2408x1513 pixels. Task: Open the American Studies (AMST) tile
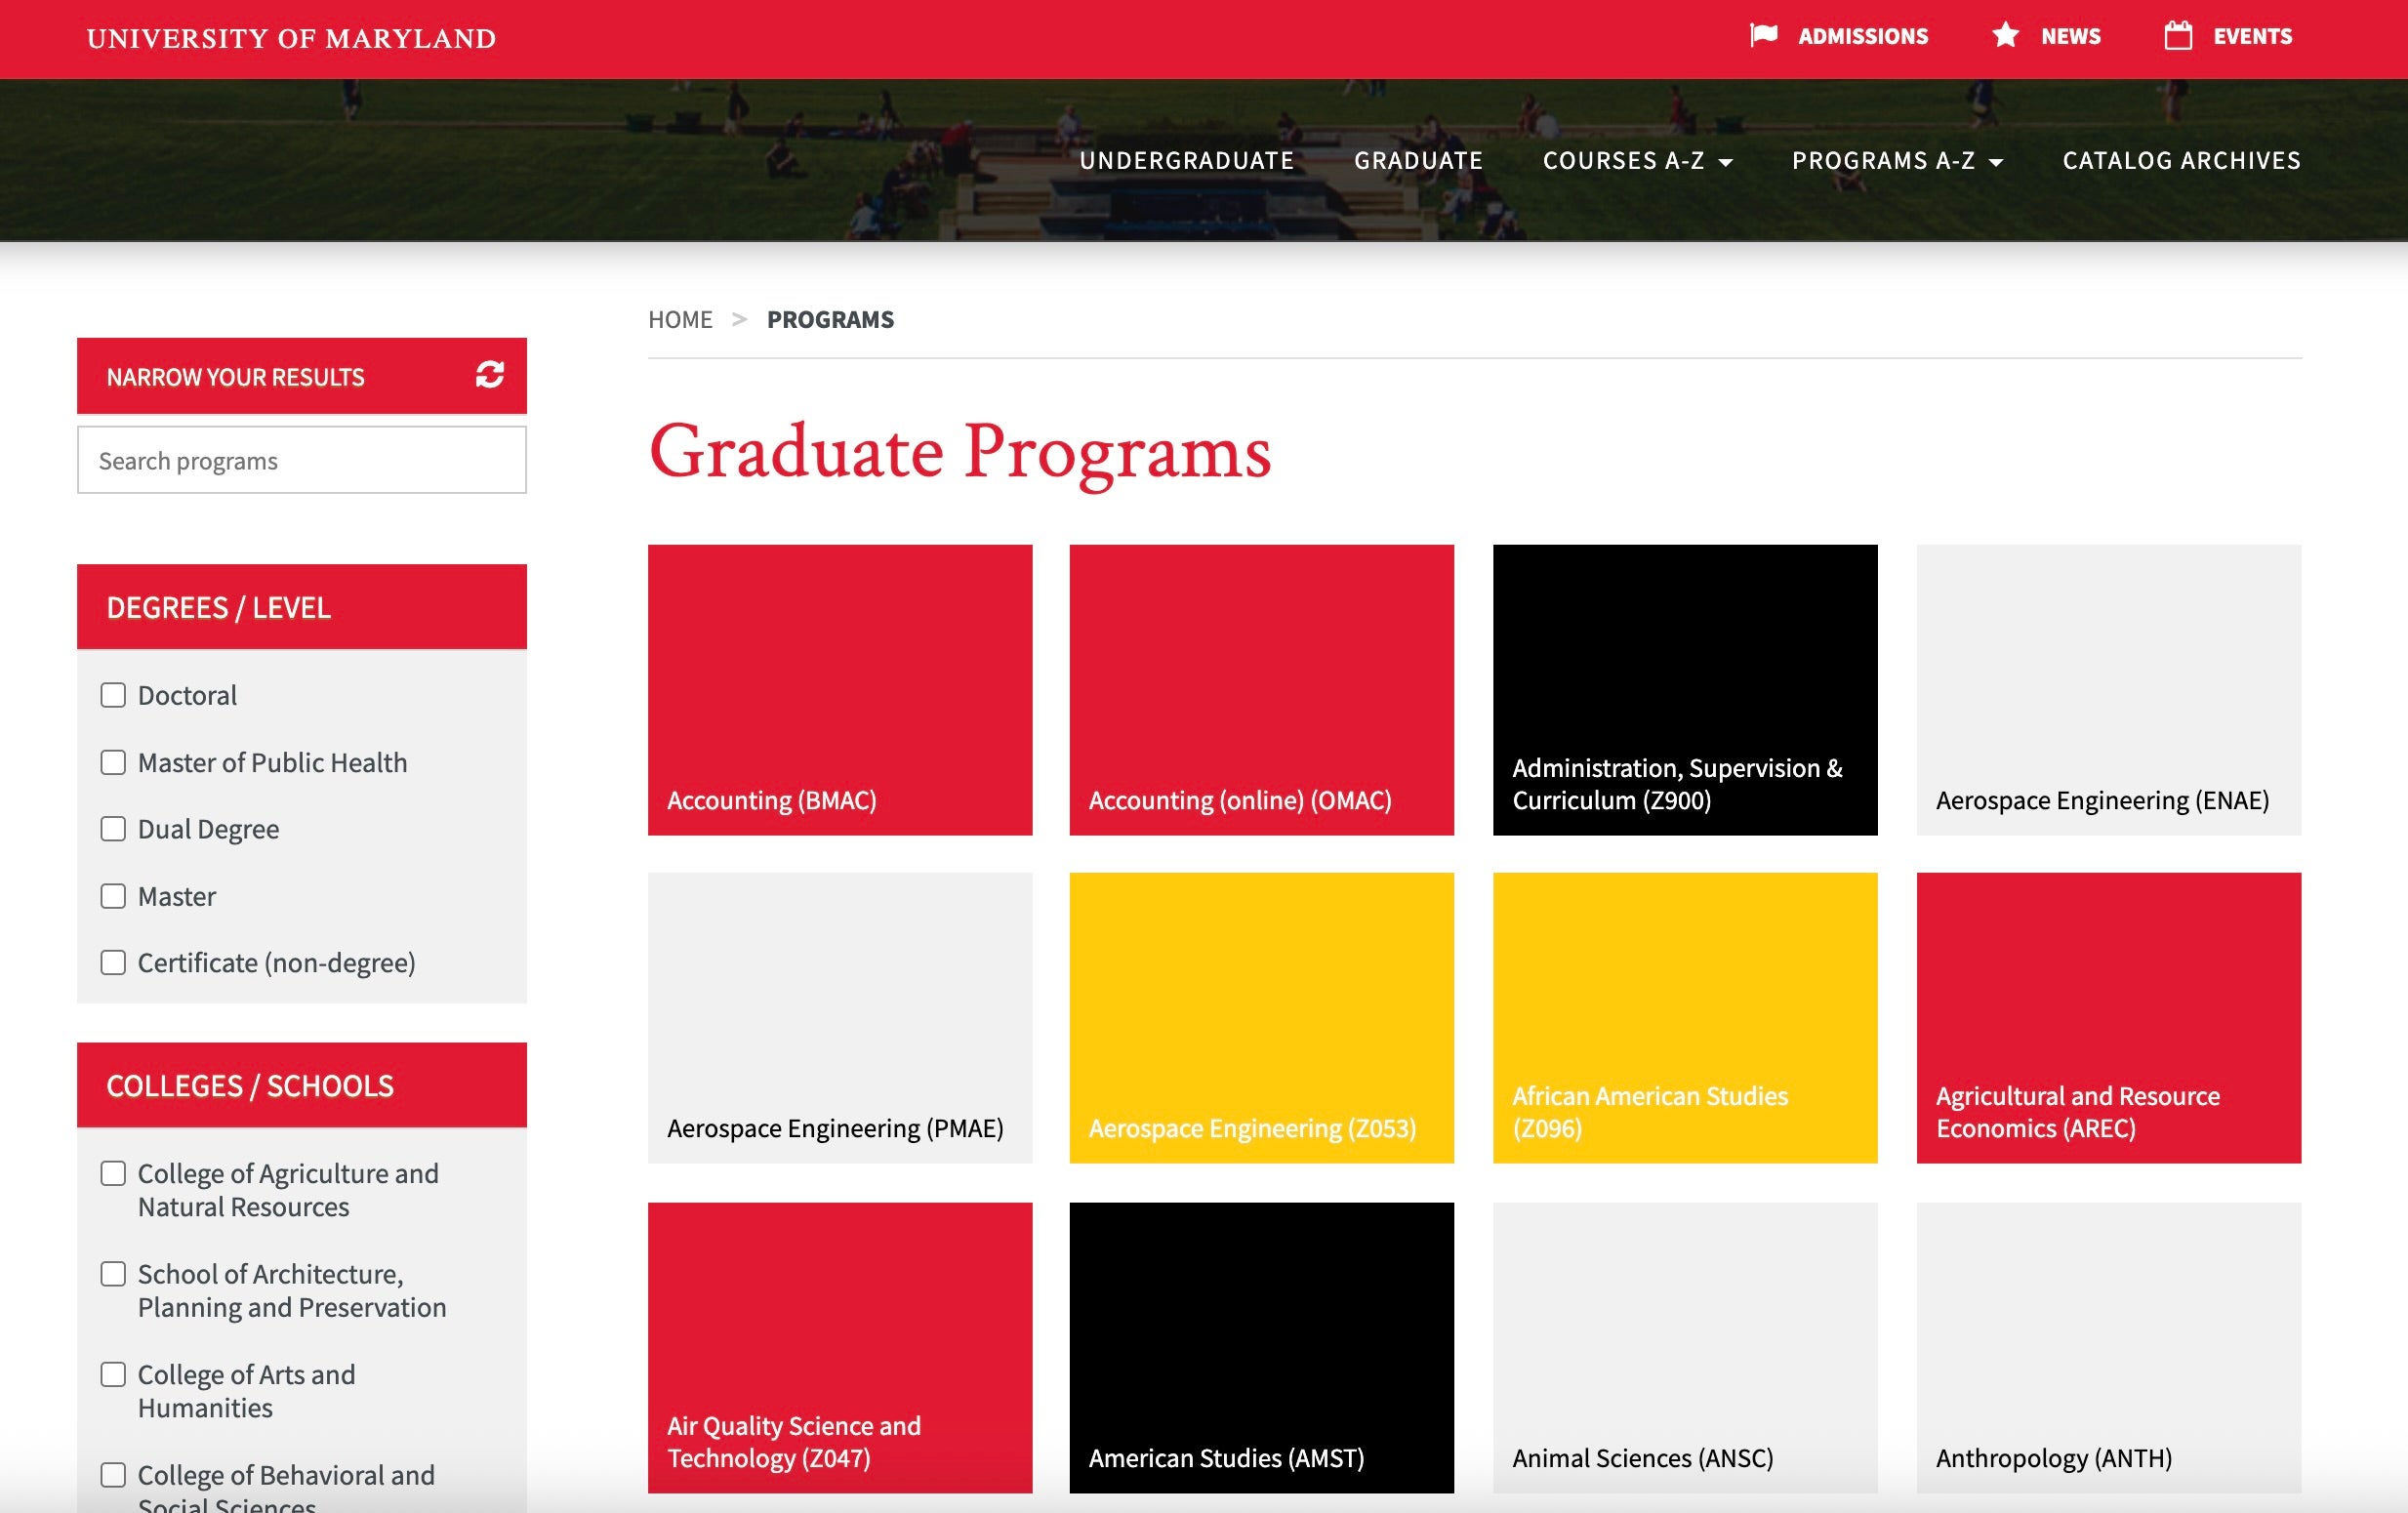pos(1261,1348)
